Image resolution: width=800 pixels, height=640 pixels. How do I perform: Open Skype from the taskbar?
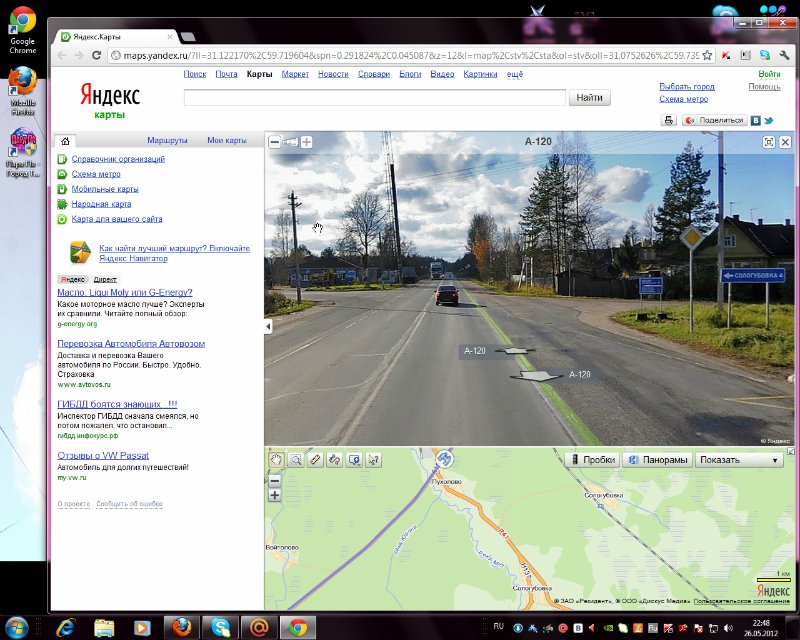[220, 627]
